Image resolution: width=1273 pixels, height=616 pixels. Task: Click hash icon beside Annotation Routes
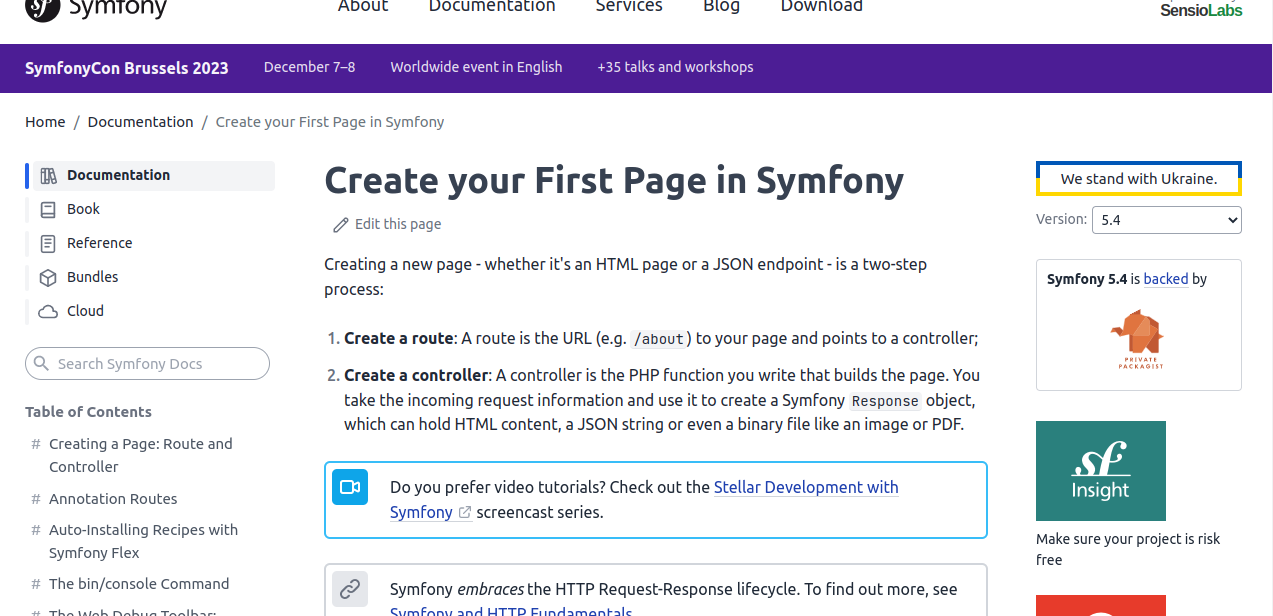(36, 499)
